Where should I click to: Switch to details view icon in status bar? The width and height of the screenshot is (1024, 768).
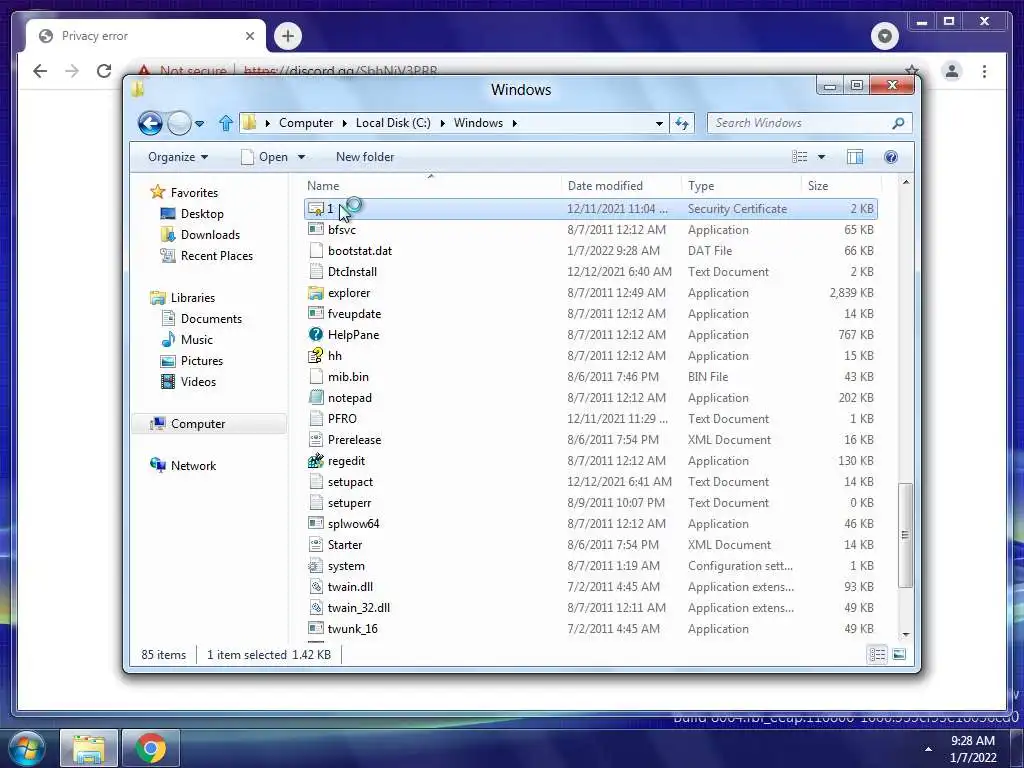pyautogui.click(x=878, y=654)
